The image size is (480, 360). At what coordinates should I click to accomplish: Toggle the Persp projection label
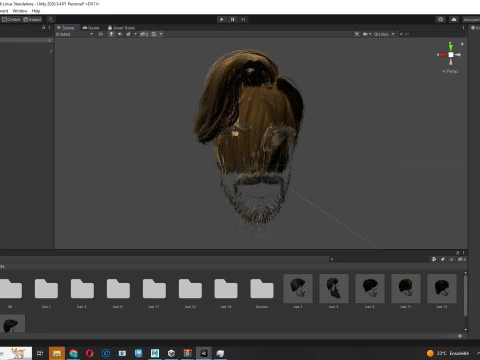[450, 71]
